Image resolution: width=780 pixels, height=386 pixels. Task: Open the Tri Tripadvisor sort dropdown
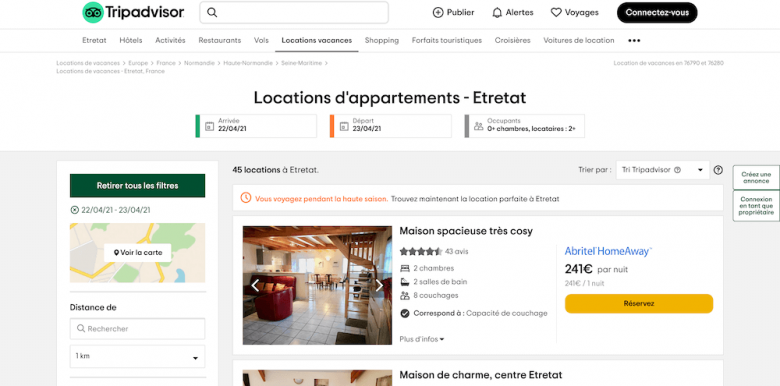pyautogui.click(x=663, y=170)
